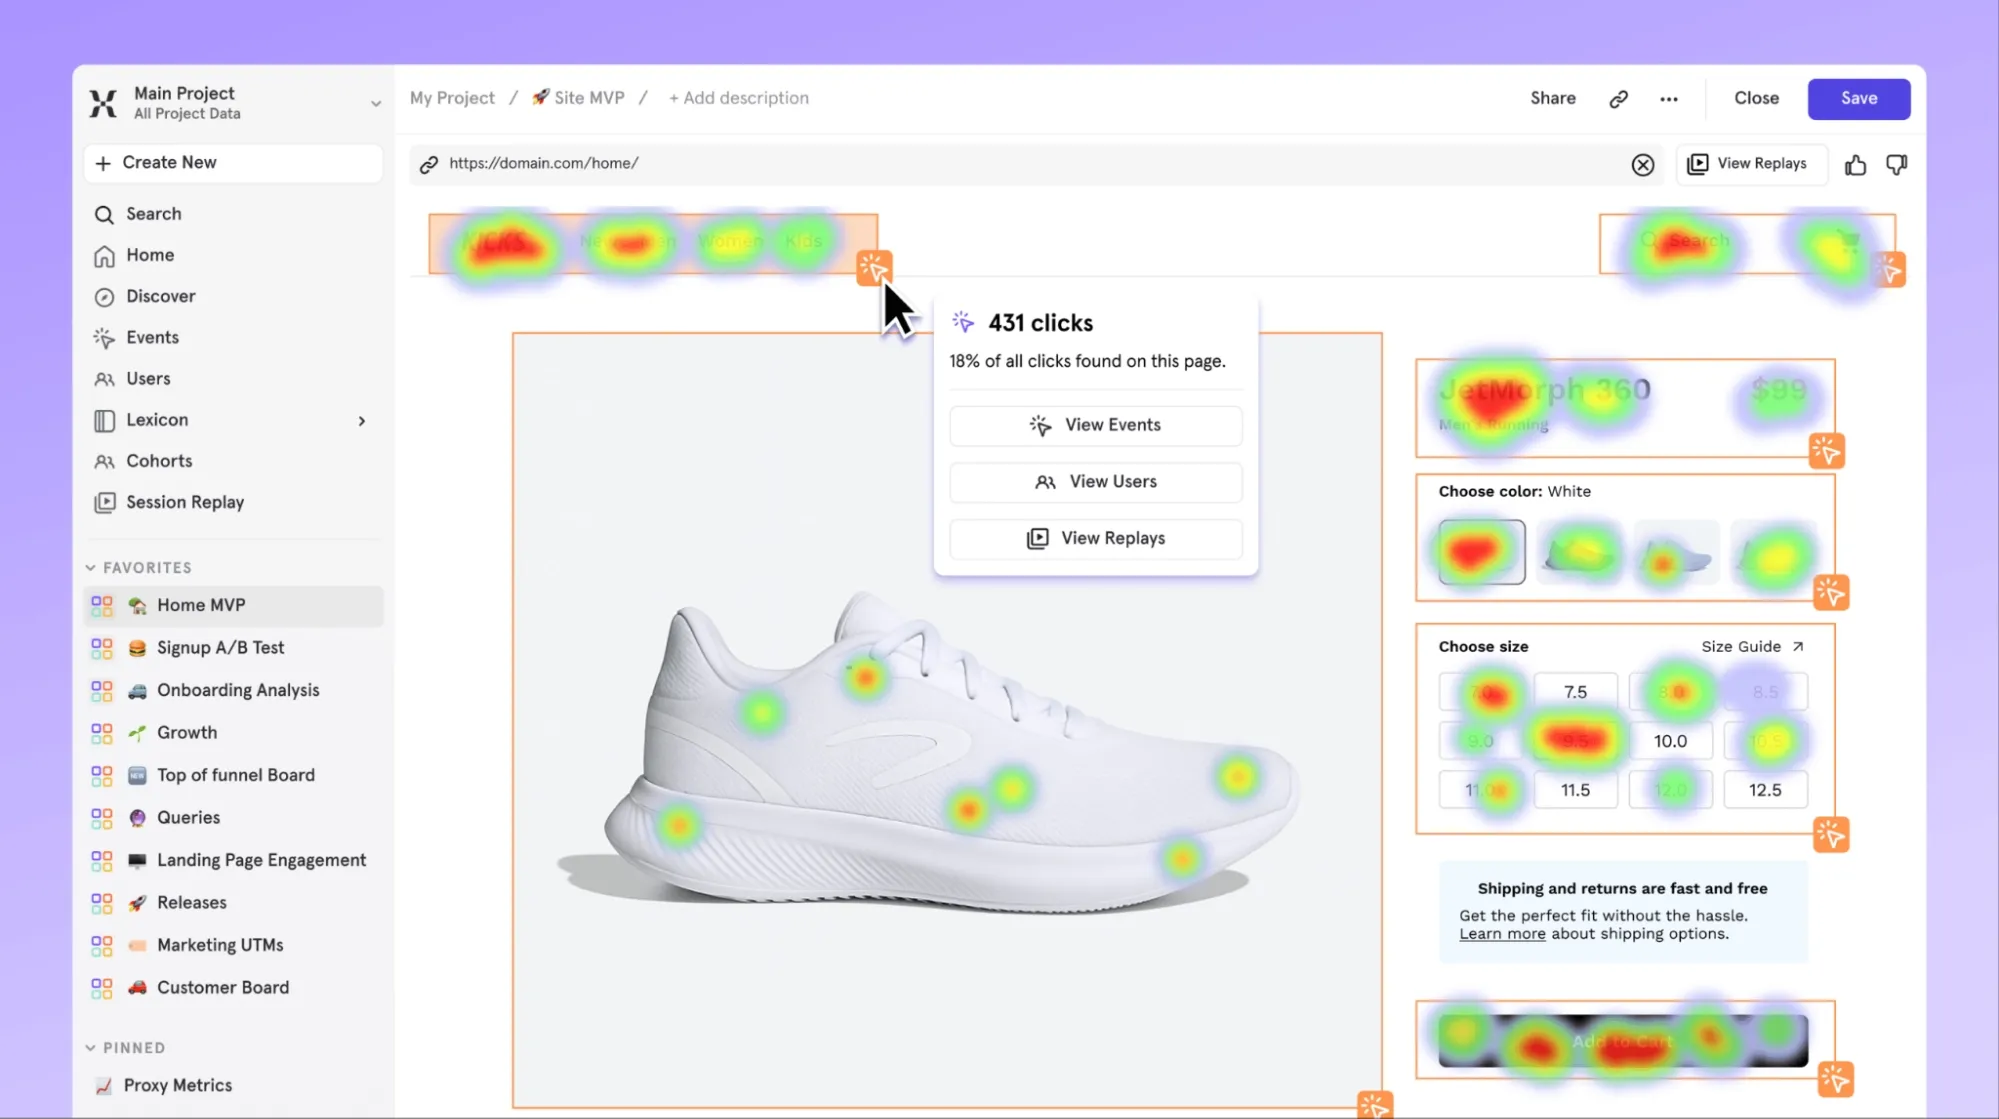Image resolution: width=1999 pixels, height=1119 pixels.
Task: Pick the white shoe color swatch
Action: coord(1481,552)
